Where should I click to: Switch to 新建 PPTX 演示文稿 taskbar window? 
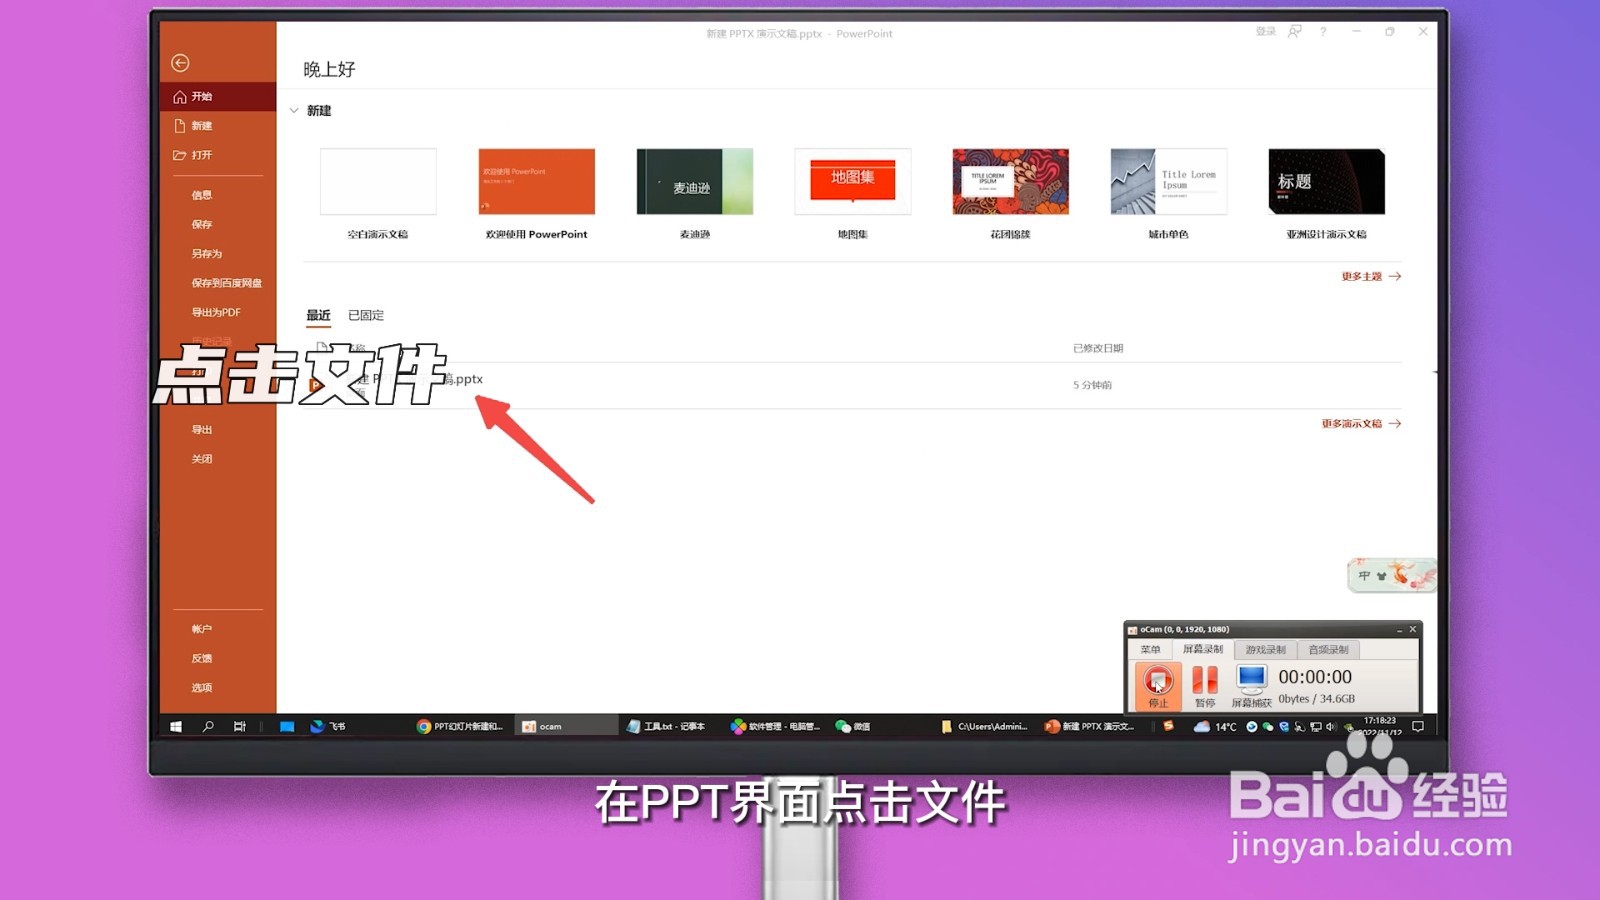click(x=1090, y=727)
